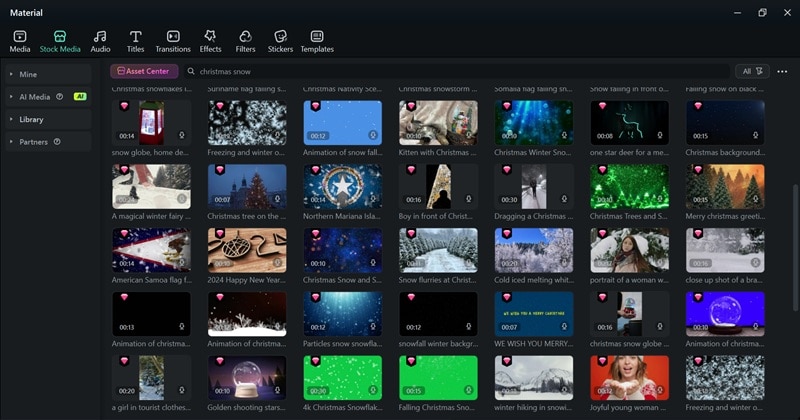Expand the Mine section arrow
This screenshot has height=420, width=800.
(11, 75)
